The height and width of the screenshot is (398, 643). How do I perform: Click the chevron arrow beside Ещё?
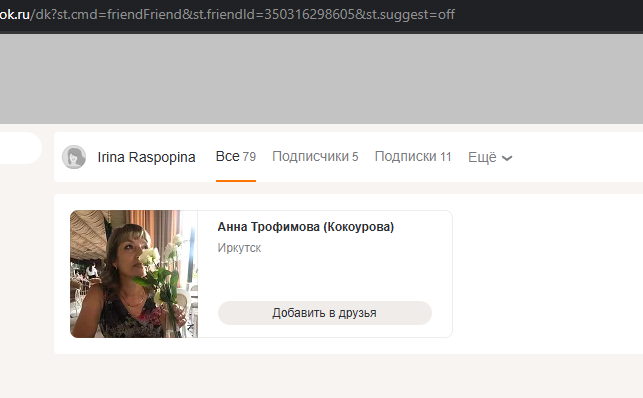(x=507, y=158)
